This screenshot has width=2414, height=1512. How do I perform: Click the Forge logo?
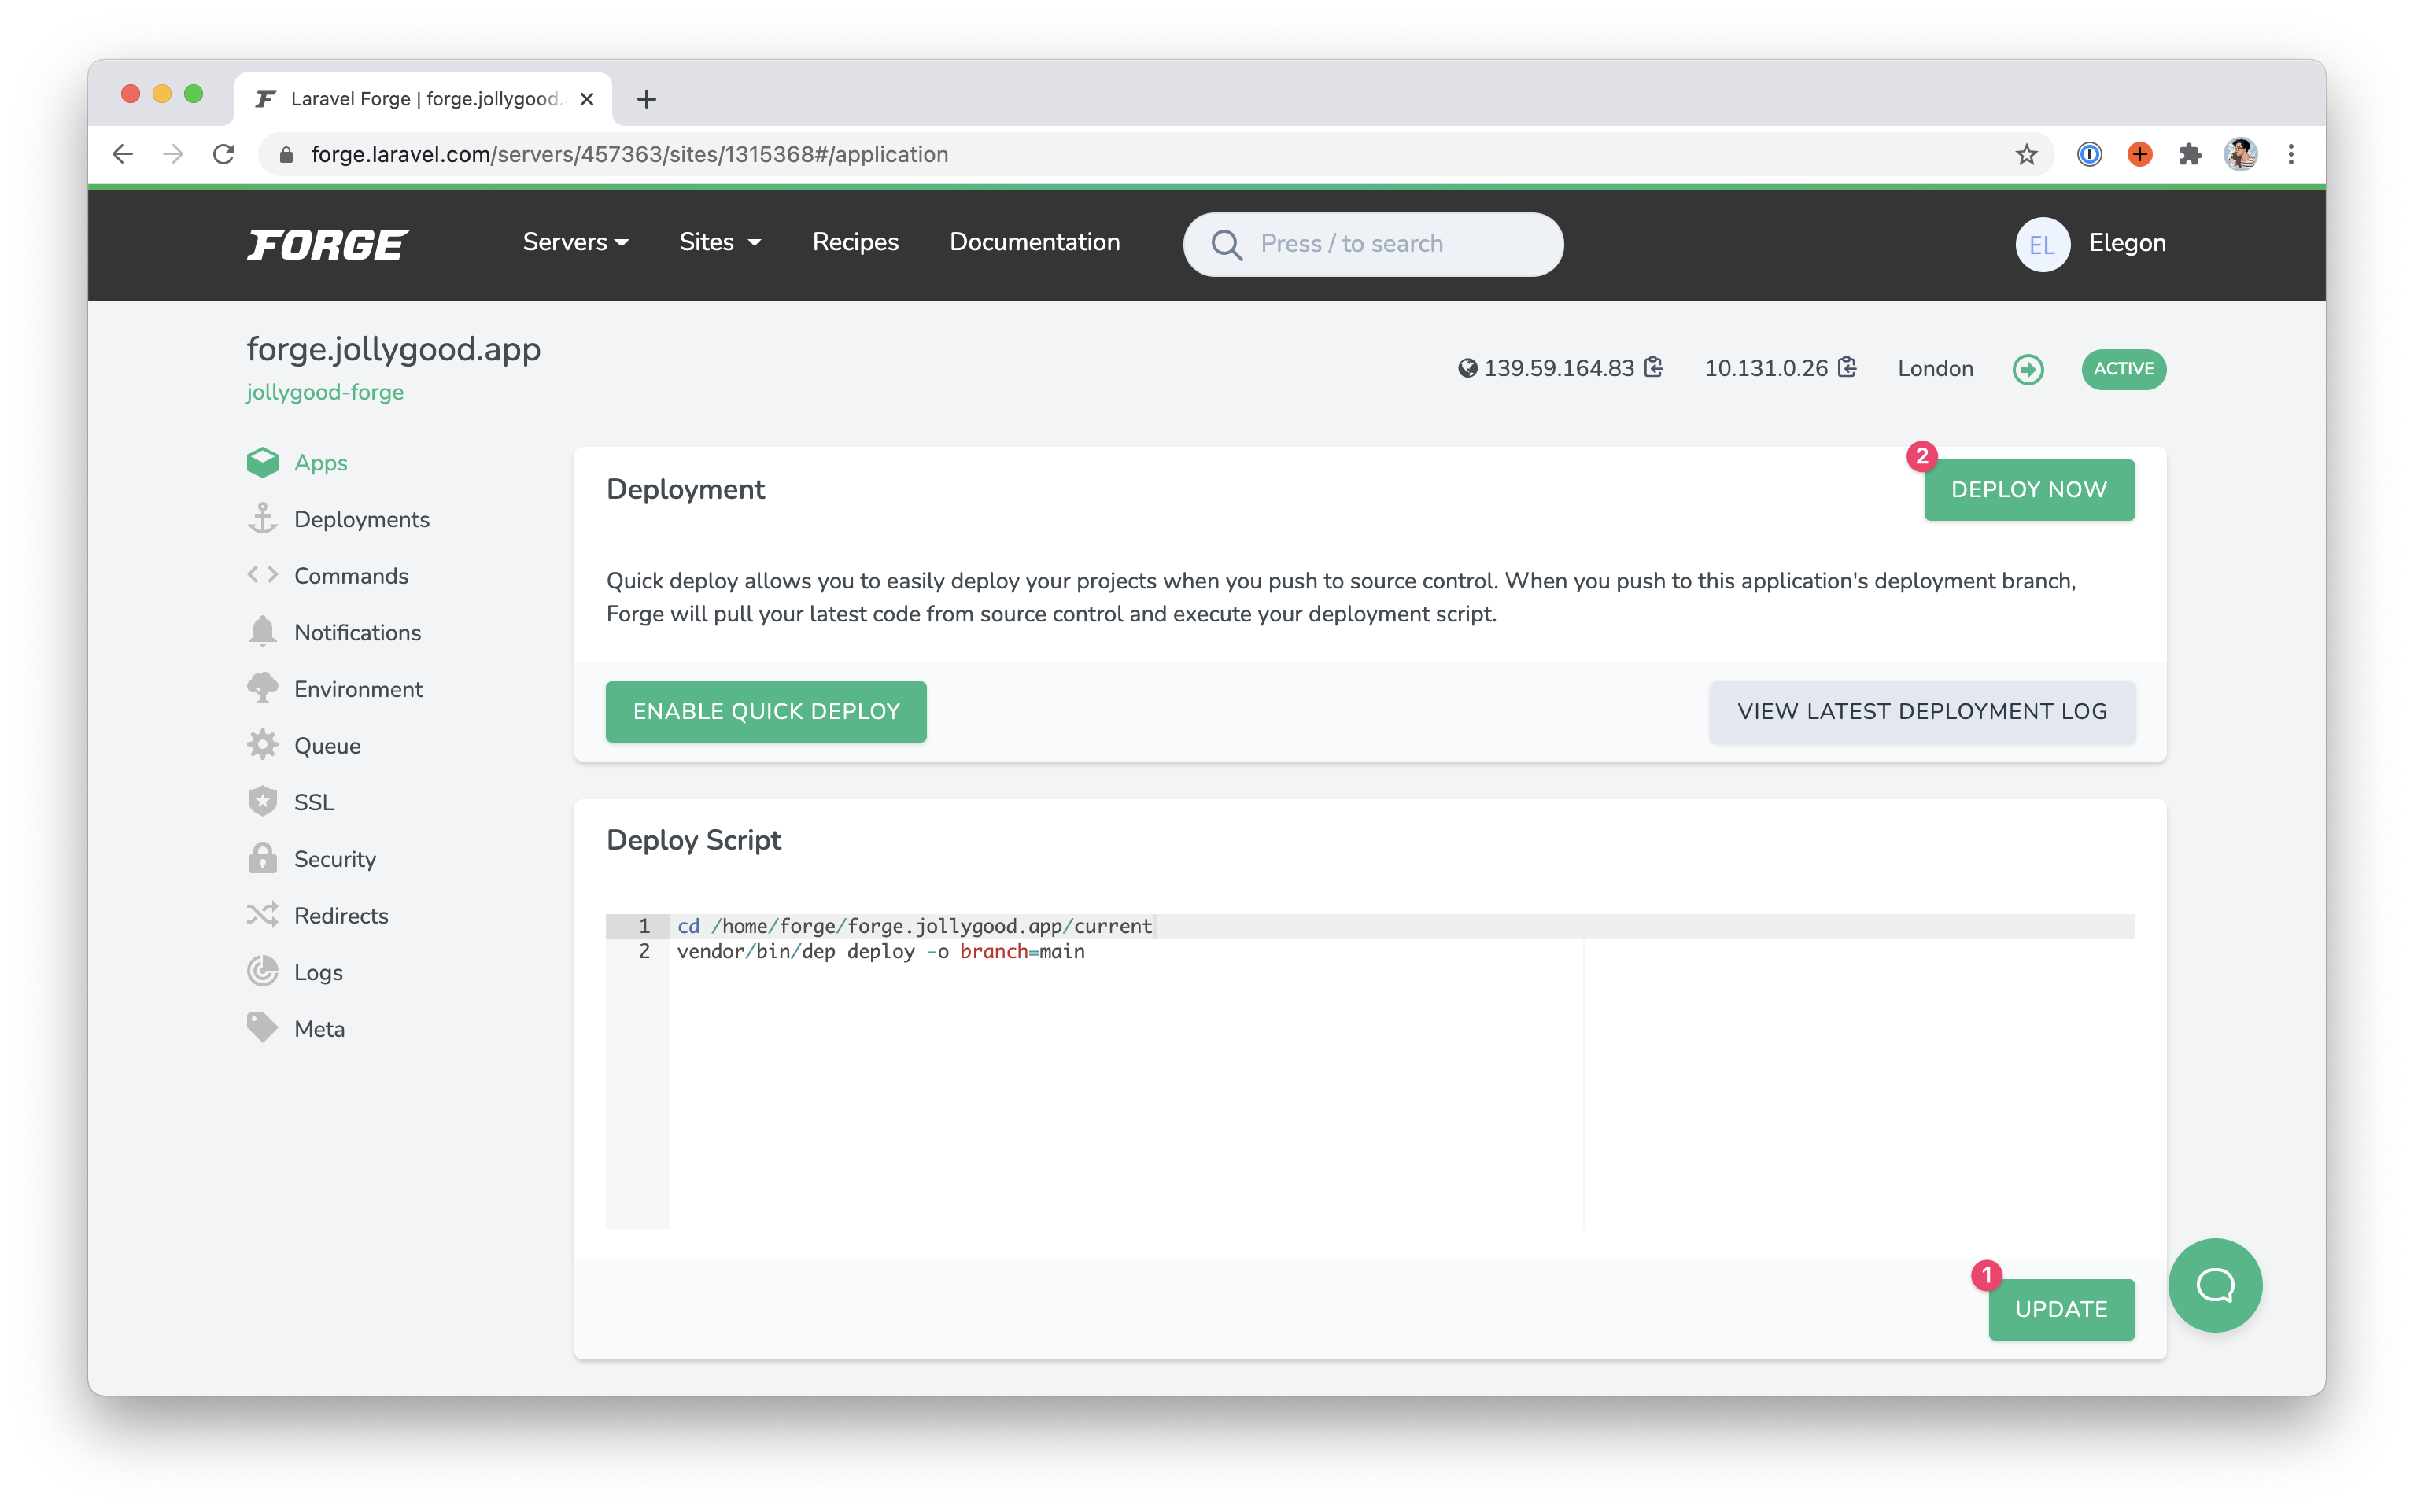coord(328,244)
